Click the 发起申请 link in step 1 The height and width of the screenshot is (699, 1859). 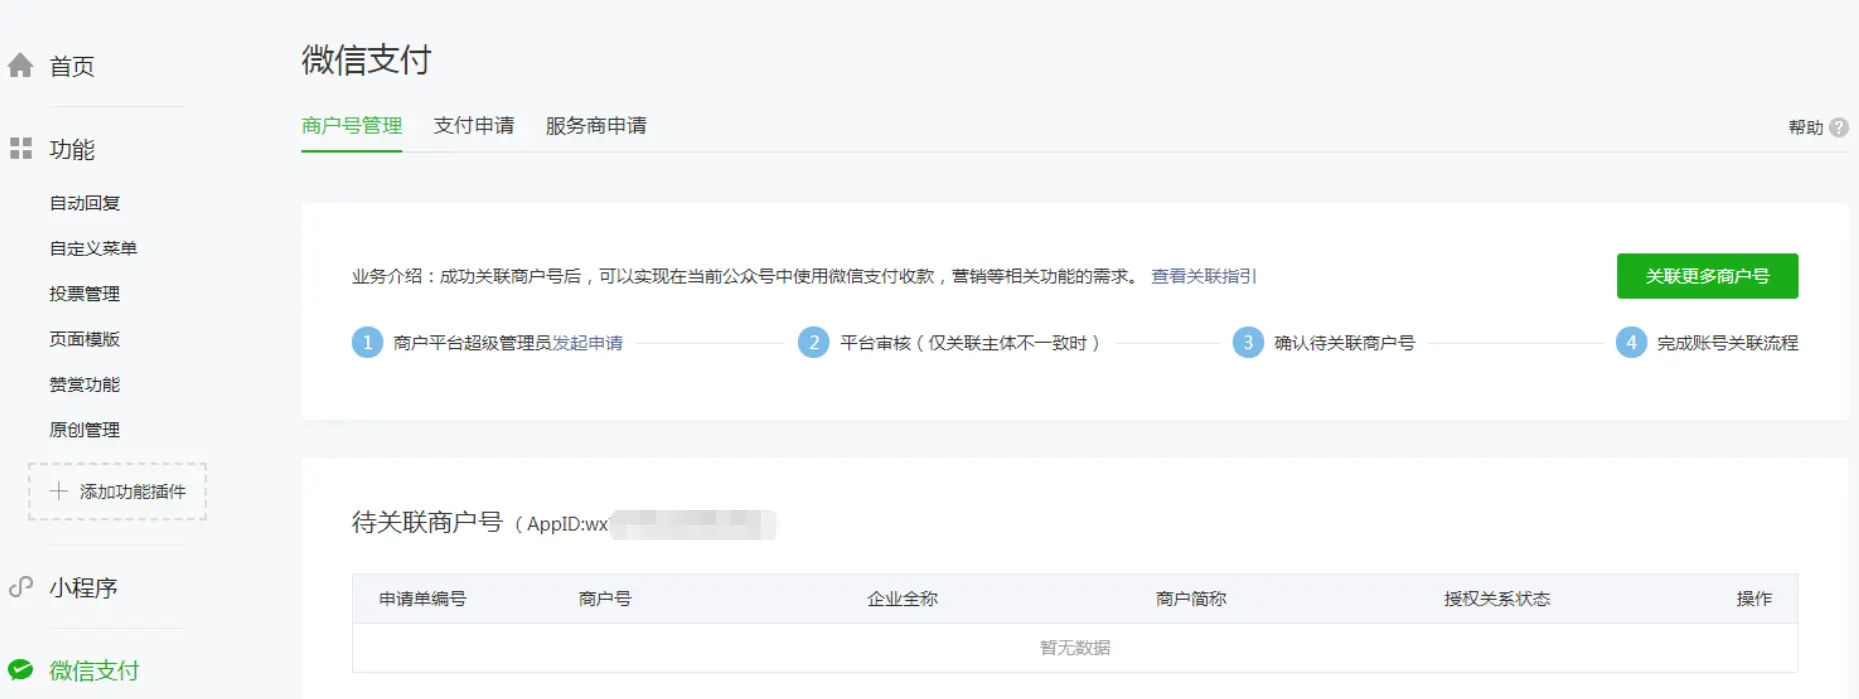pyautogui.click(x=588, y=343)
